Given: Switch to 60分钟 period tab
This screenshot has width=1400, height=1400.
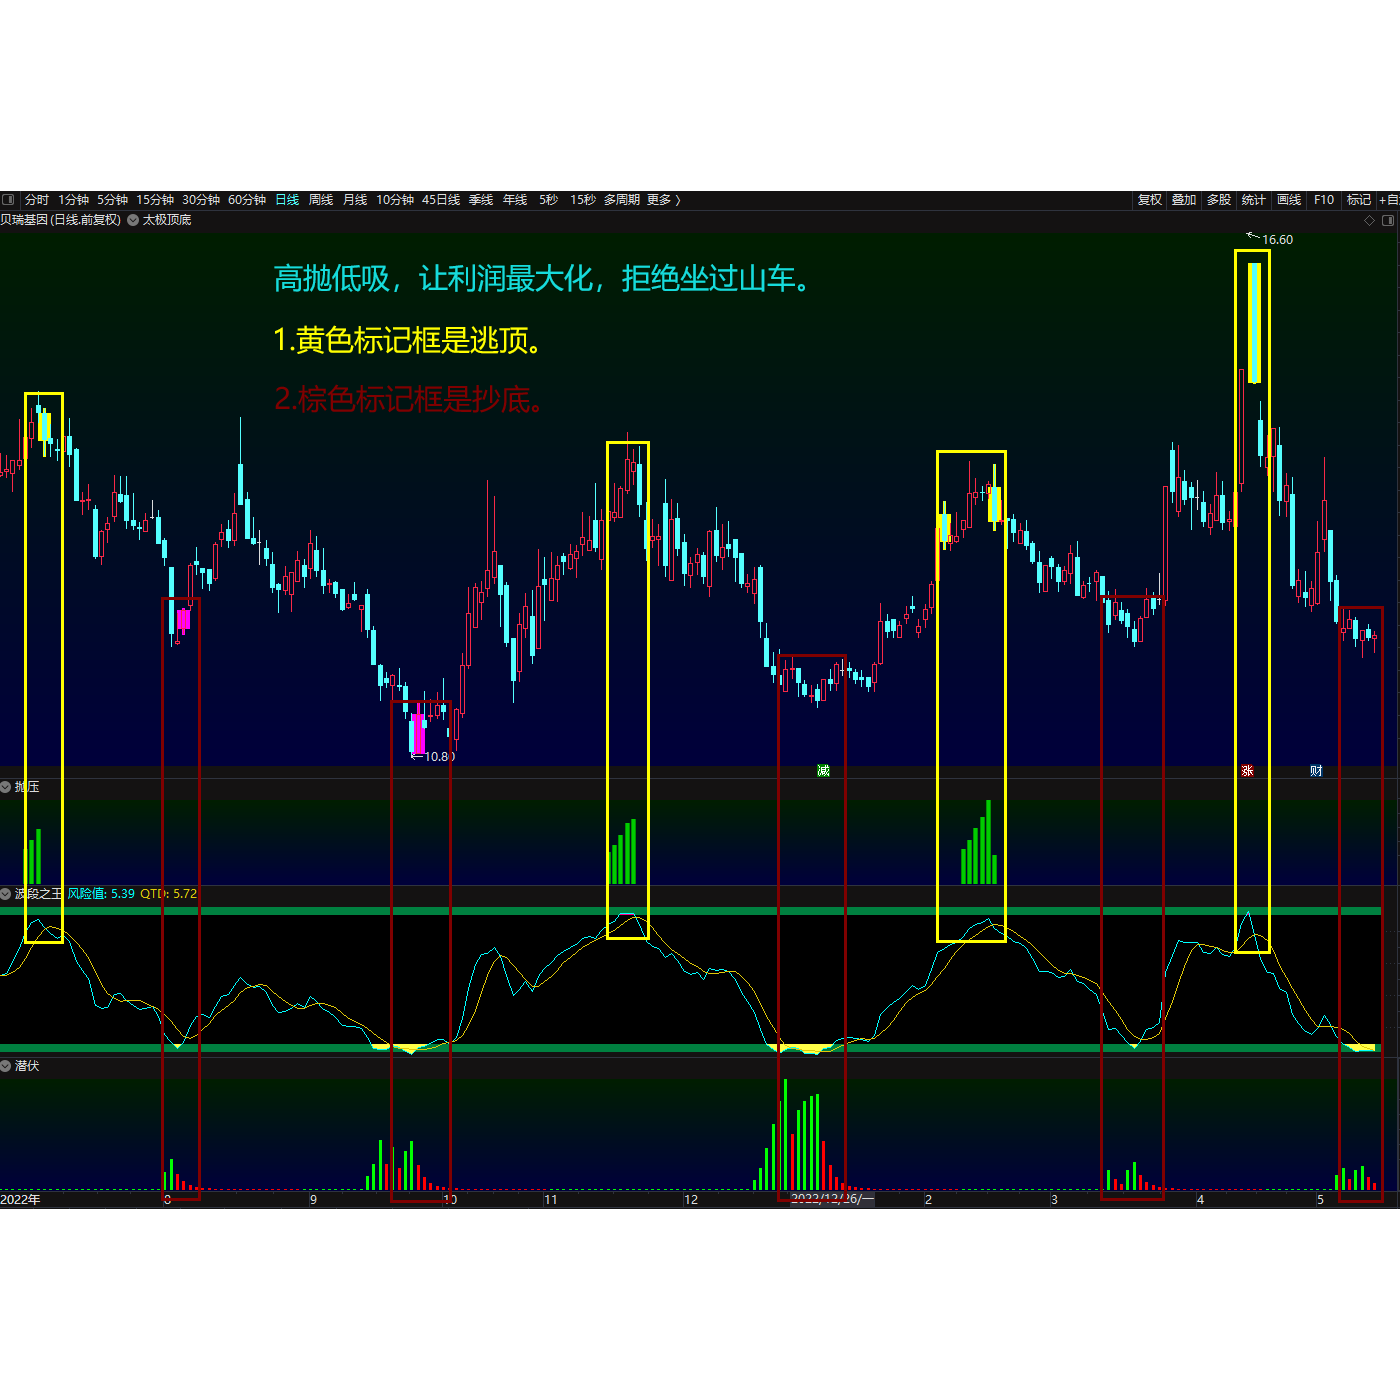Looking at the screenshot, I should [247, 200].
